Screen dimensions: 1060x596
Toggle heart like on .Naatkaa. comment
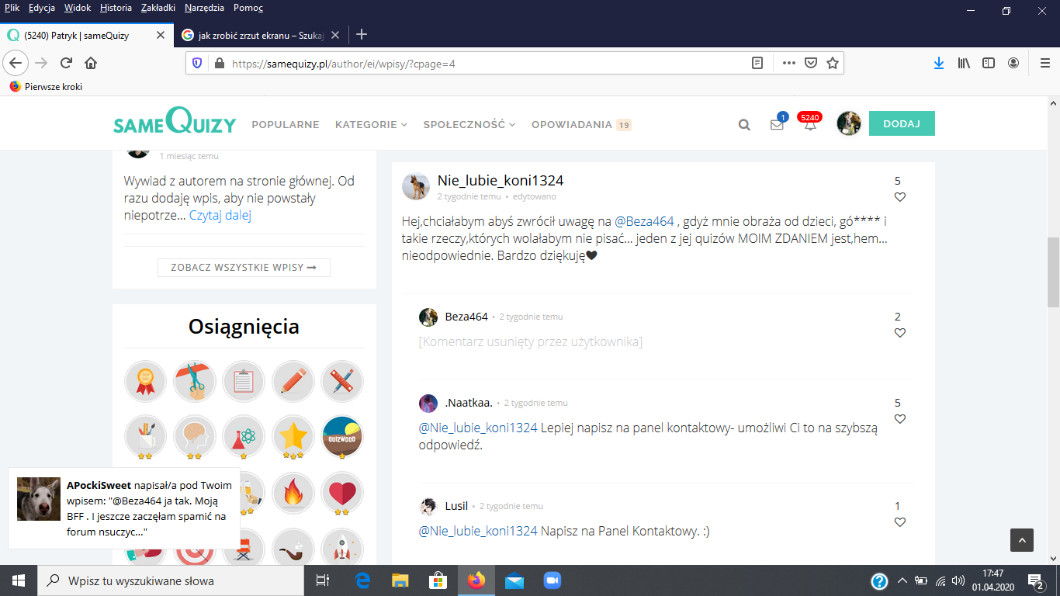pos(900,419)
